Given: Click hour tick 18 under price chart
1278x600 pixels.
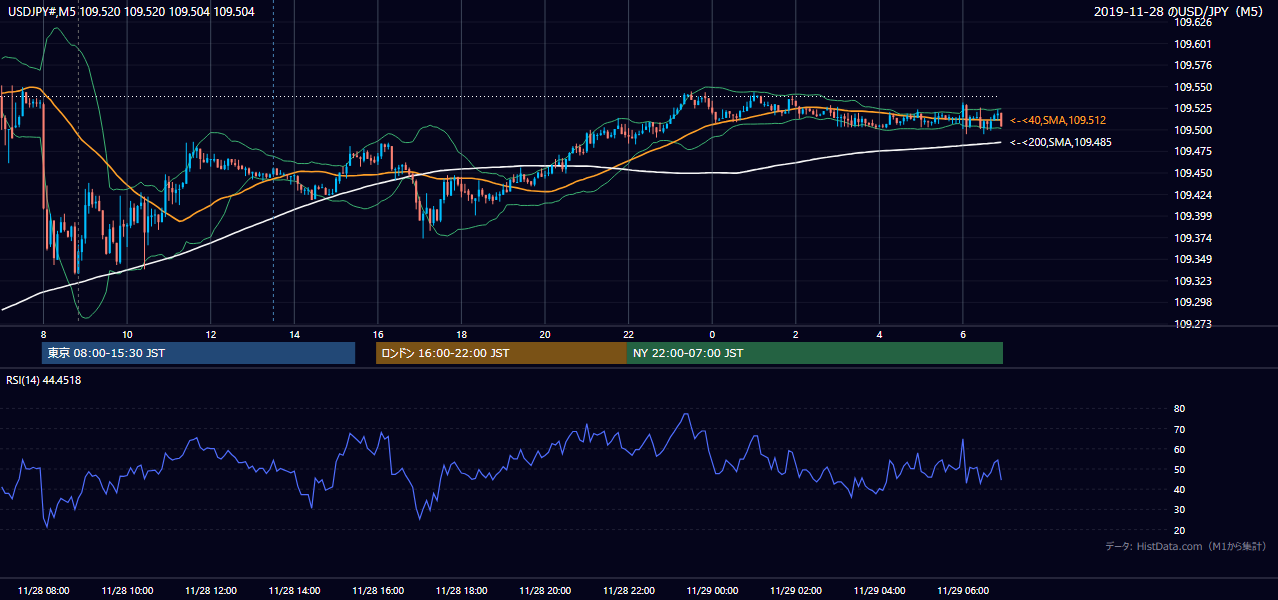Looking at the screenshot, I should point(461,334).
